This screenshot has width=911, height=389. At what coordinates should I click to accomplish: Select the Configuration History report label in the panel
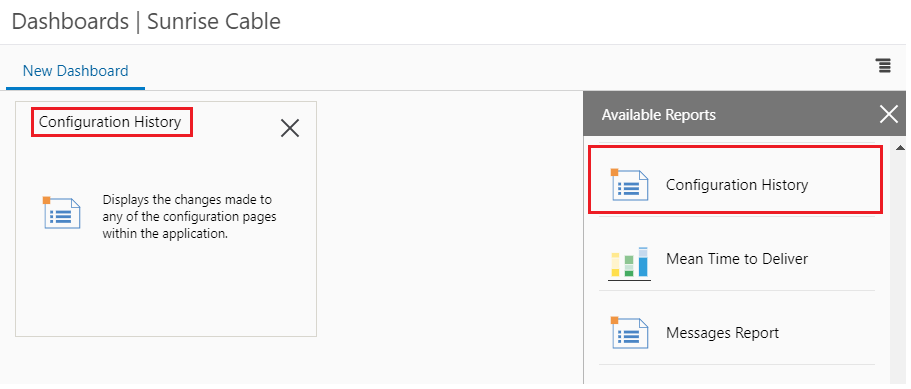tap(737, 185)
